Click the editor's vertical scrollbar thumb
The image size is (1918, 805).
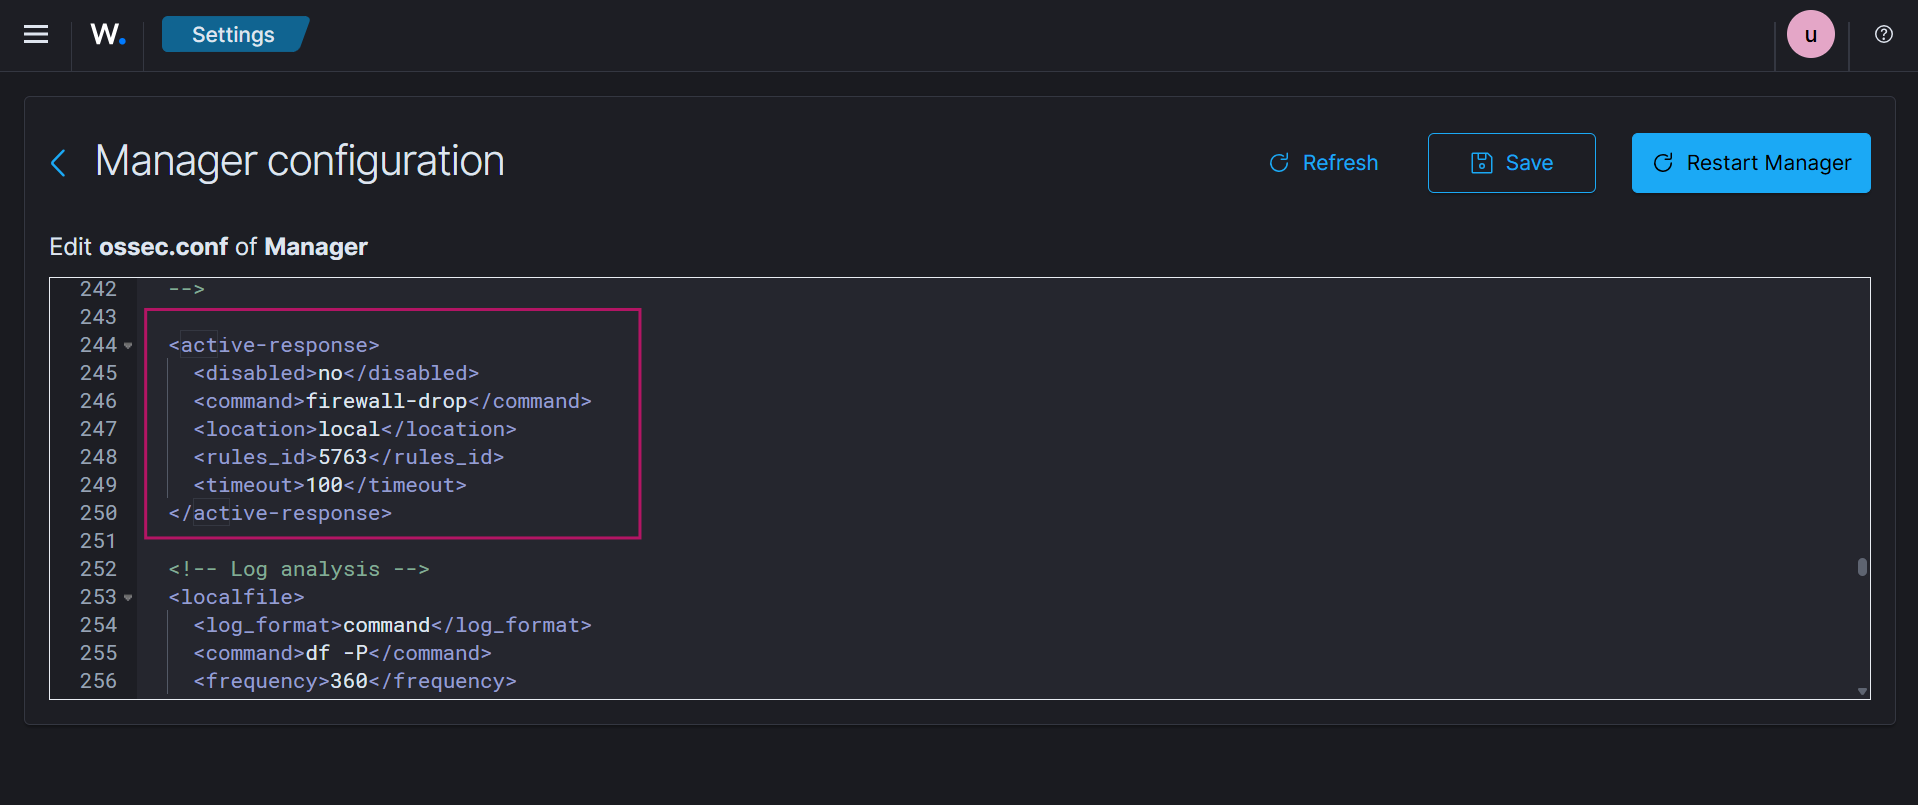pyautogui.click(x=1861, y=567)
